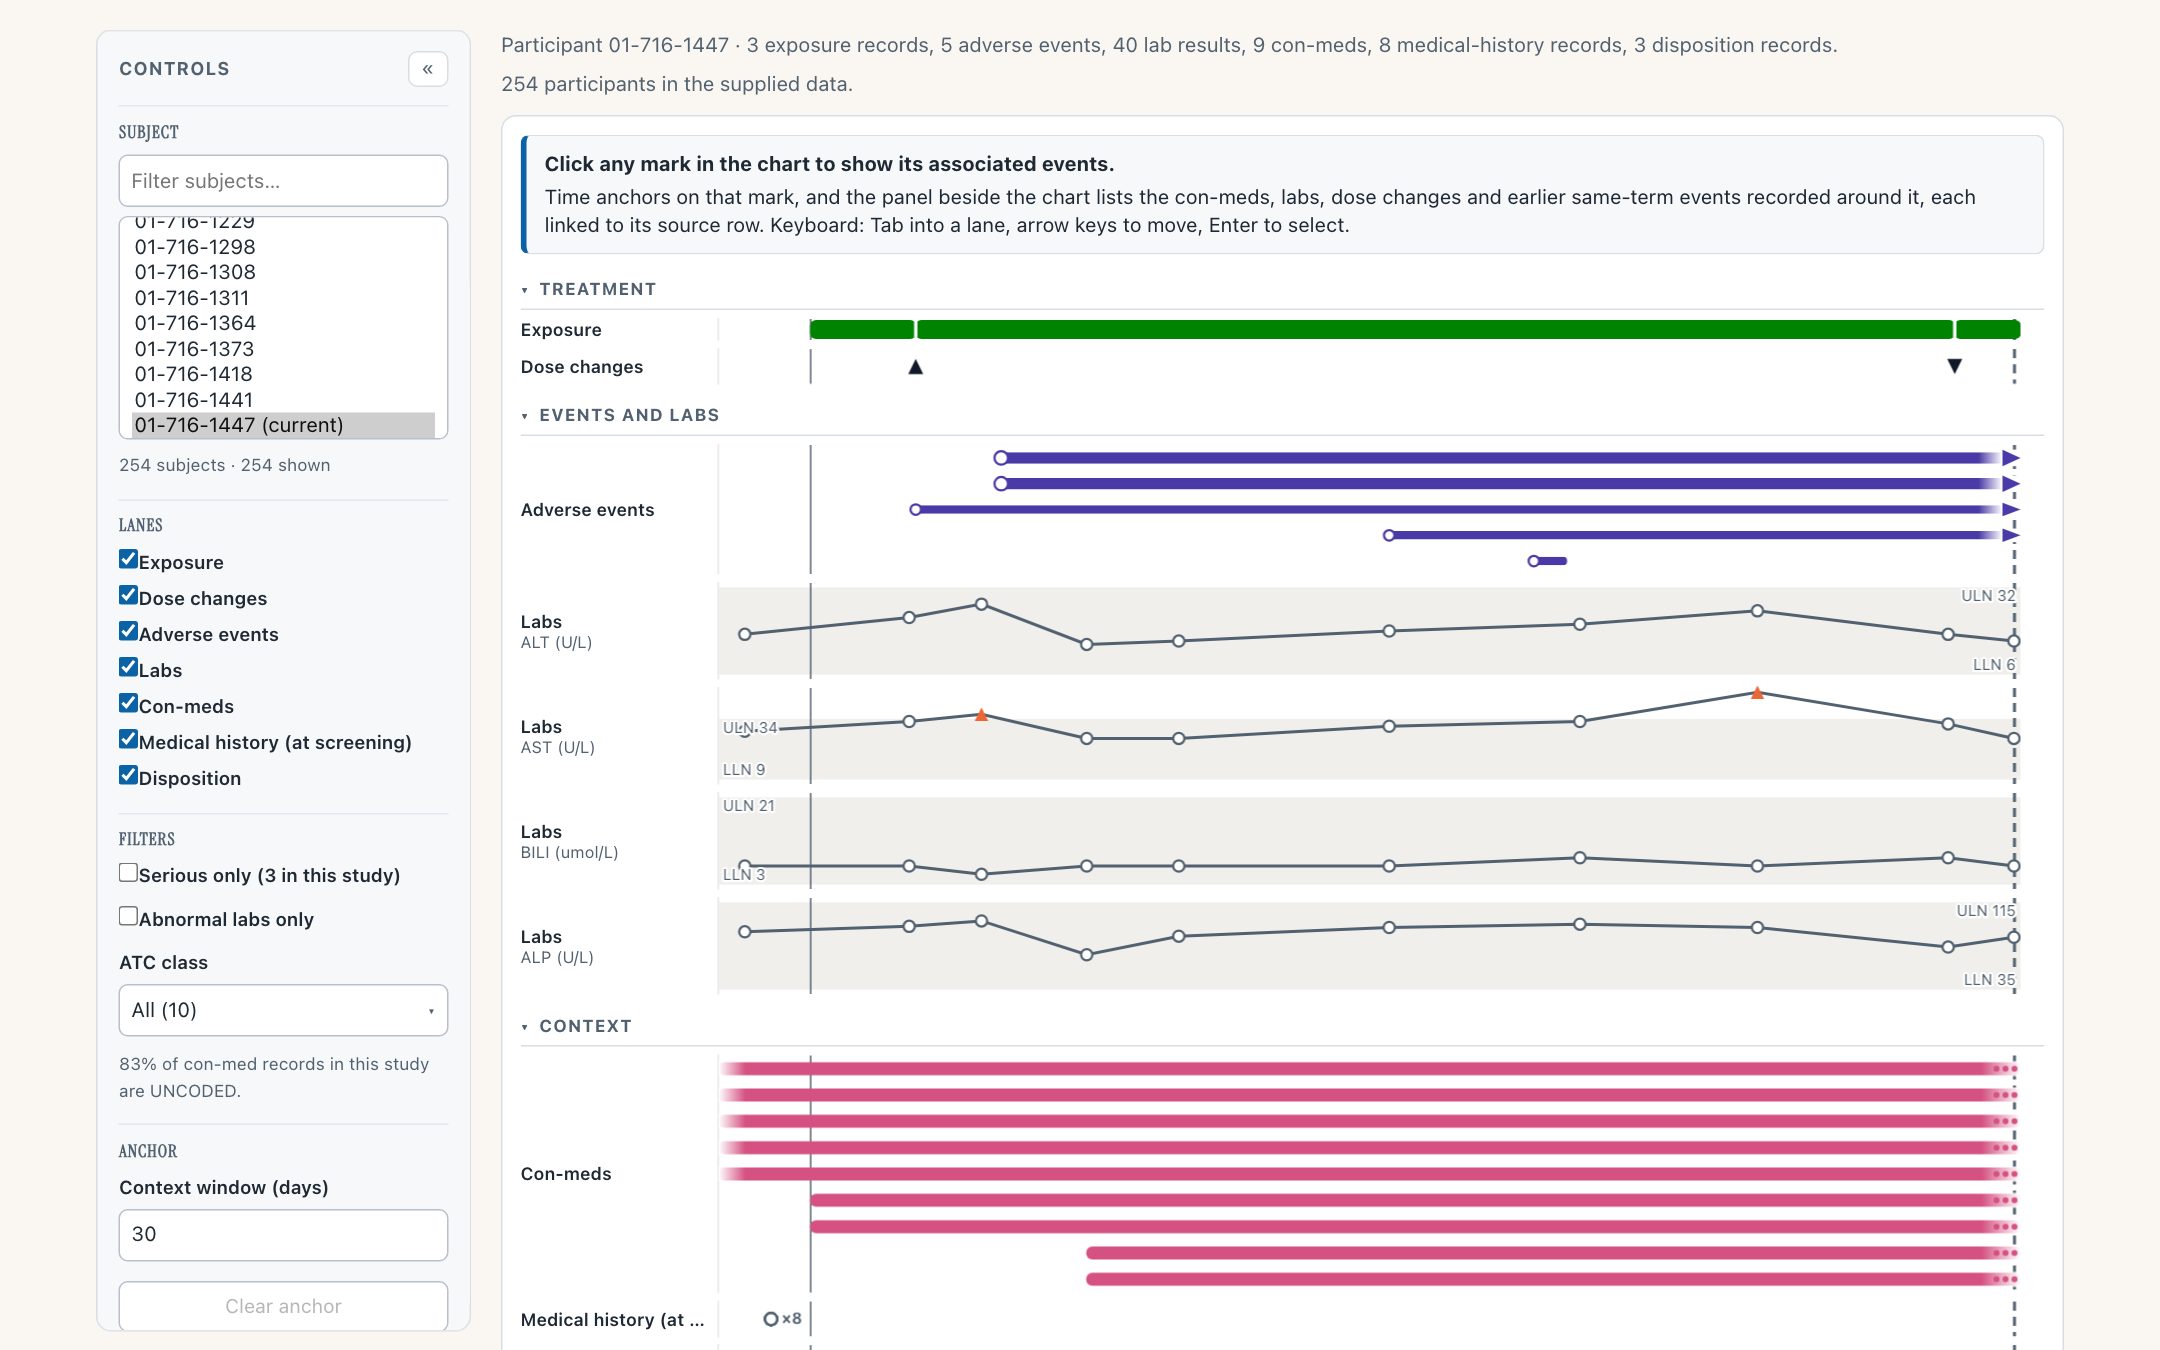Collapse the Controls panel with the « button
This screenshot has width=2160, height=1350.
click(427, 69)
